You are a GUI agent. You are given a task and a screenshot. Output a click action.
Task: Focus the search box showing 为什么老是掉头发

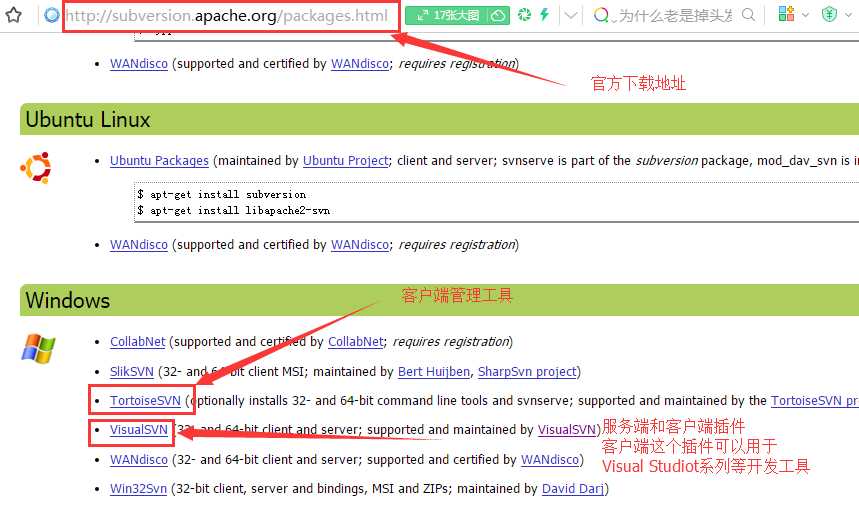(675, 15)
